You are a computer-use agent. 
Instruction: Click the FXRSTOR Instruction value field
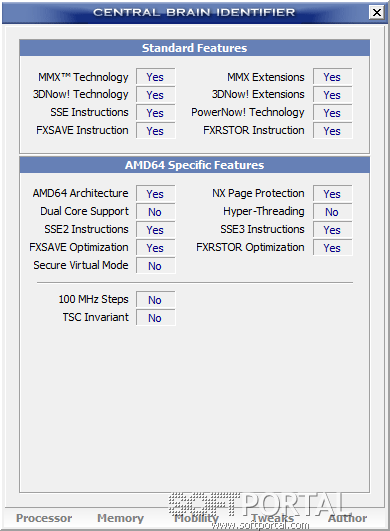click(332, 131)
